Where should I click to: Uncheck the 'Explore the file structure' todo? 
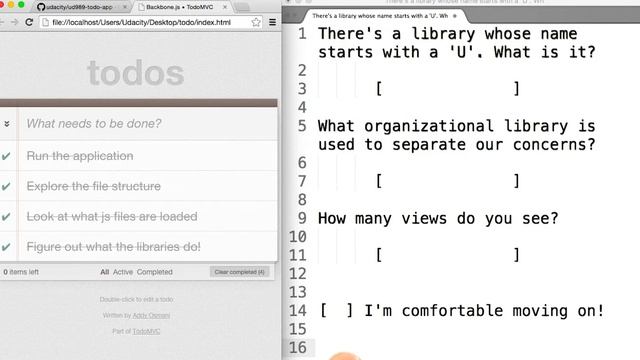pyautogui.click(x=6, y=186)
